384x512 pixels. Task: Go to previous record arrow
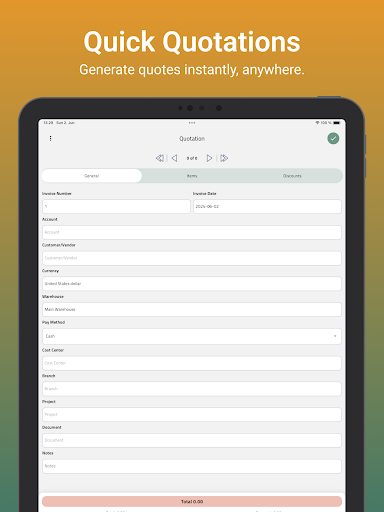174,158
